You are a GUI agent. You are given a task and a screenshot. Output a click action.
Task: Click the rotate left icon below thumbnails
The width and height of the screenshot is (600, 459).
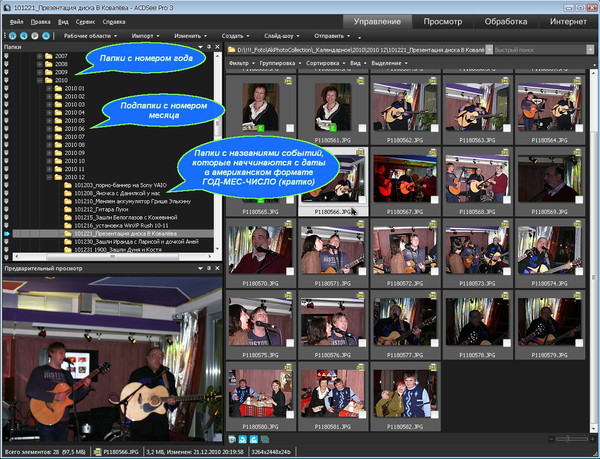click(243, 439)
